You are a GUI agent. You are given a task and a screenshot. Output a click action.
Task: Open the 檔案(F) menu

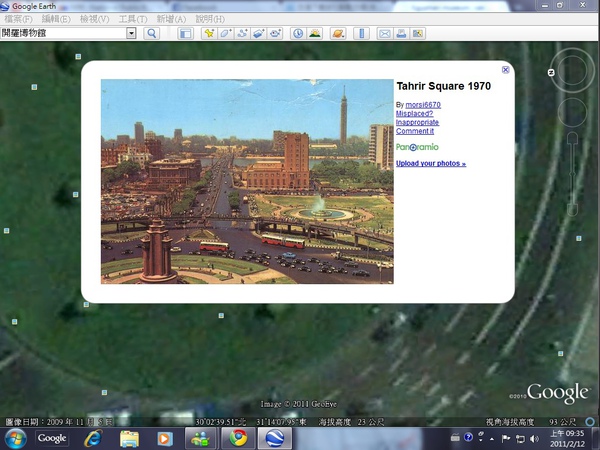point(18,19)
